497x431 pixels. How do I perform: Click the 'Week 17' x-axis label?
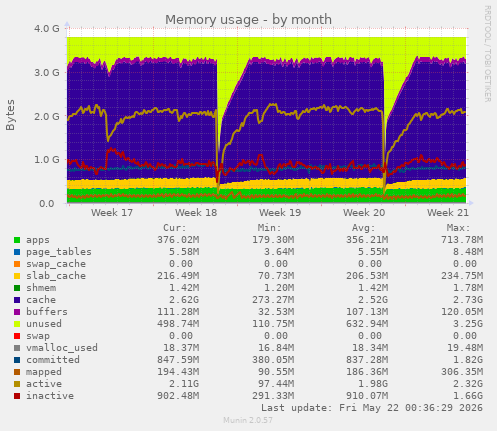click(x=112, y=213)
